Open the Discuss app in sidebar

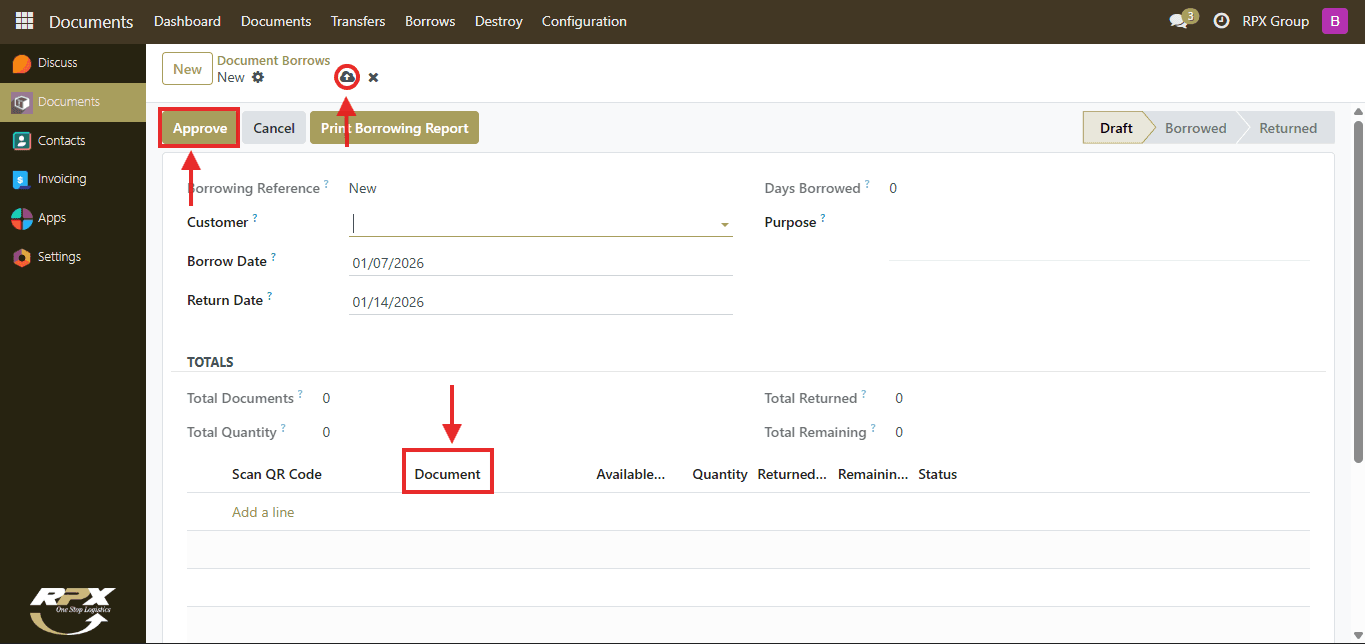pyautogui.click(x=73, y=63)
